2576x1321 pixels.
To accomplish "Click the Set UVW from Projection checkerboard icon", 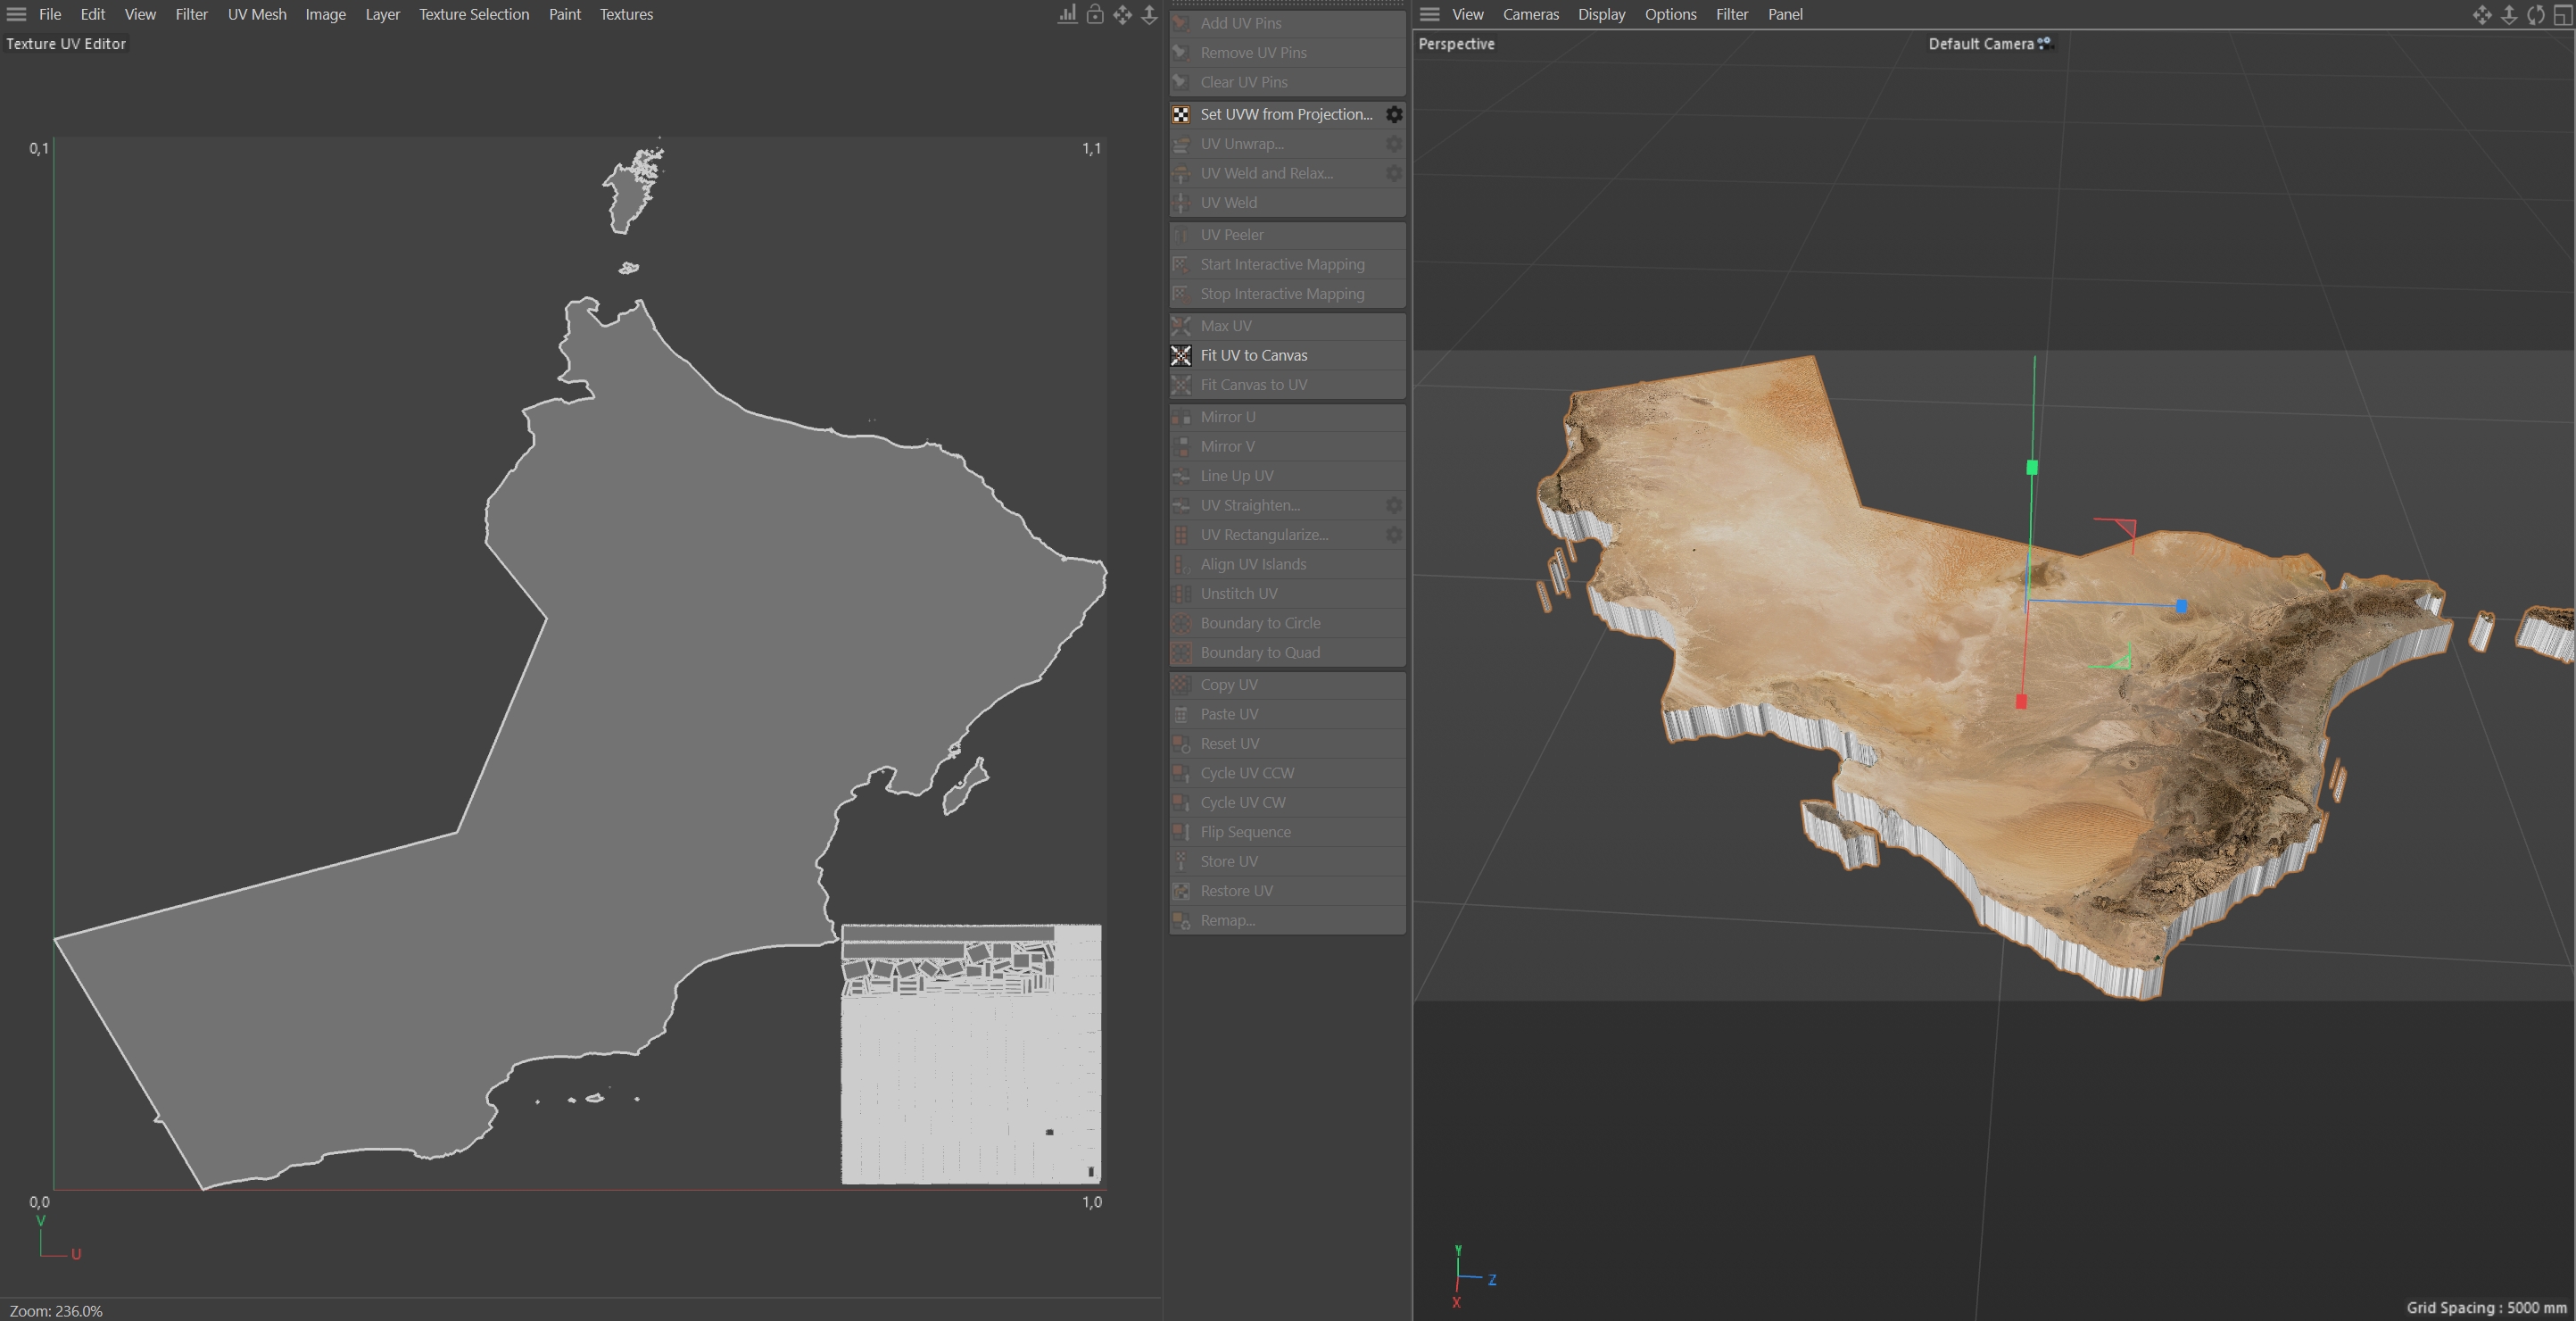I will 1181,114.
